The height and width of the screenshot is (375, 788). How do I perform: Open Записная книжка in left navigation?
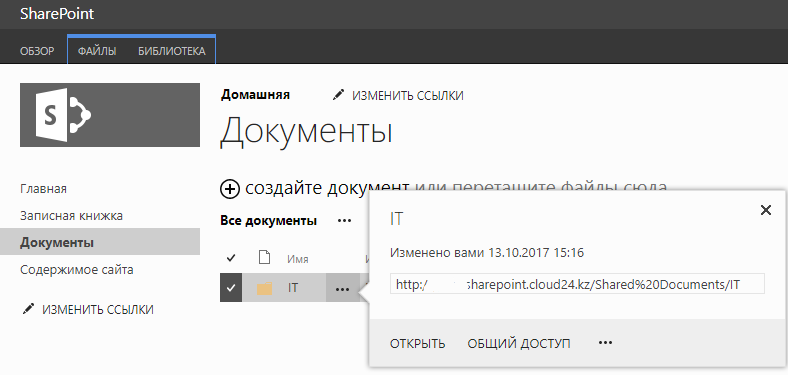pos(71,216)
